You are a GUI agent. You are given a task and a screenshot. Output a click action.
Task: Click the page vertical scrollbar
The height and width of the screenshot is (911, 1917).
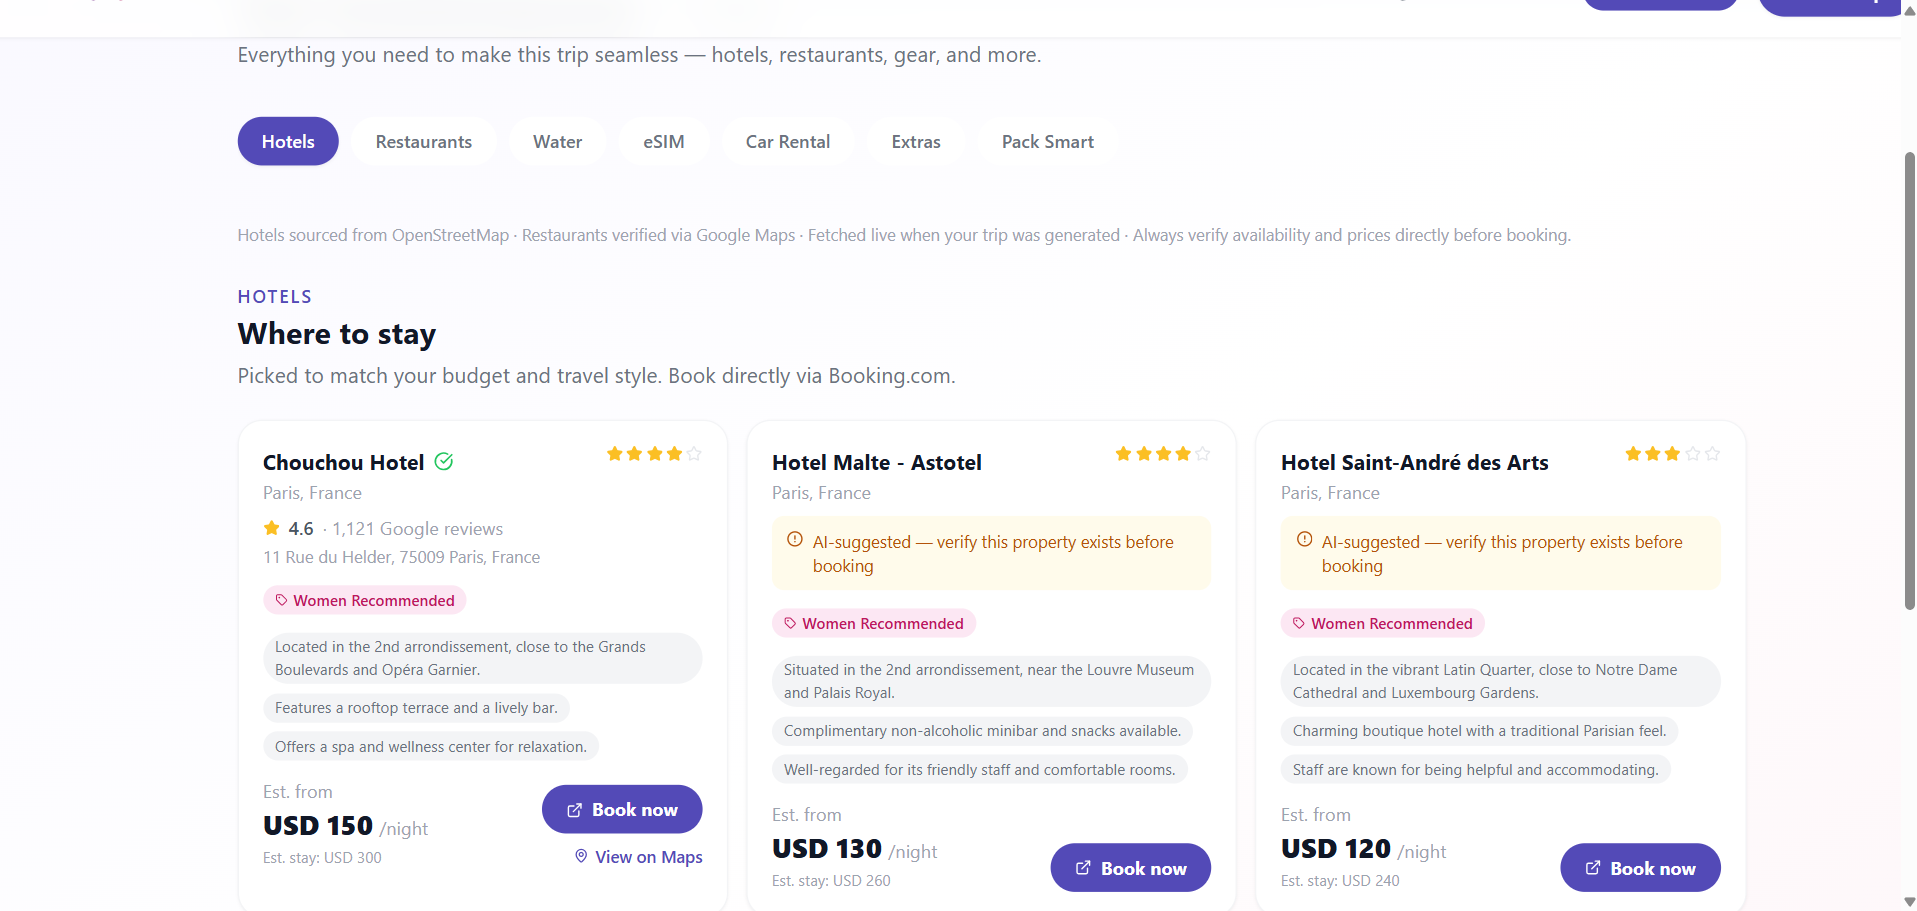point(1909,380)
